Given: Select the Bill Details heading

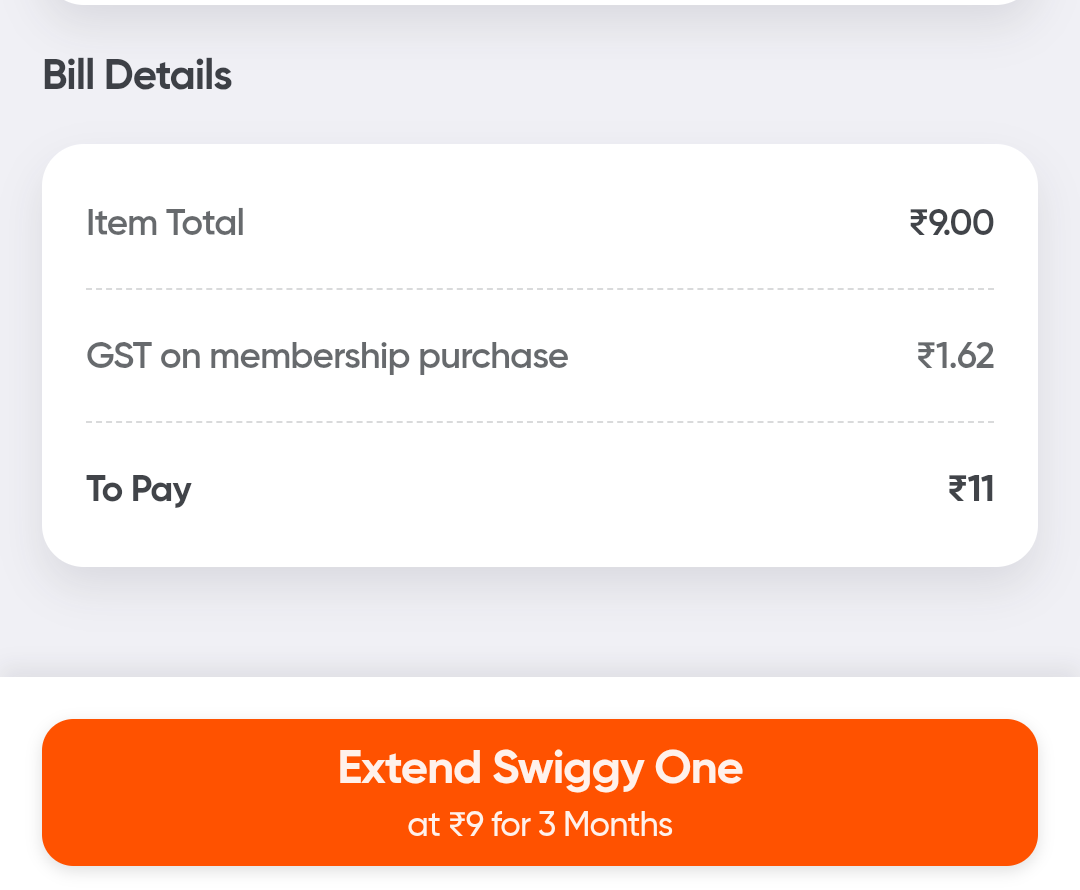Looking at the screenshot, I should [x=137, y=76].
